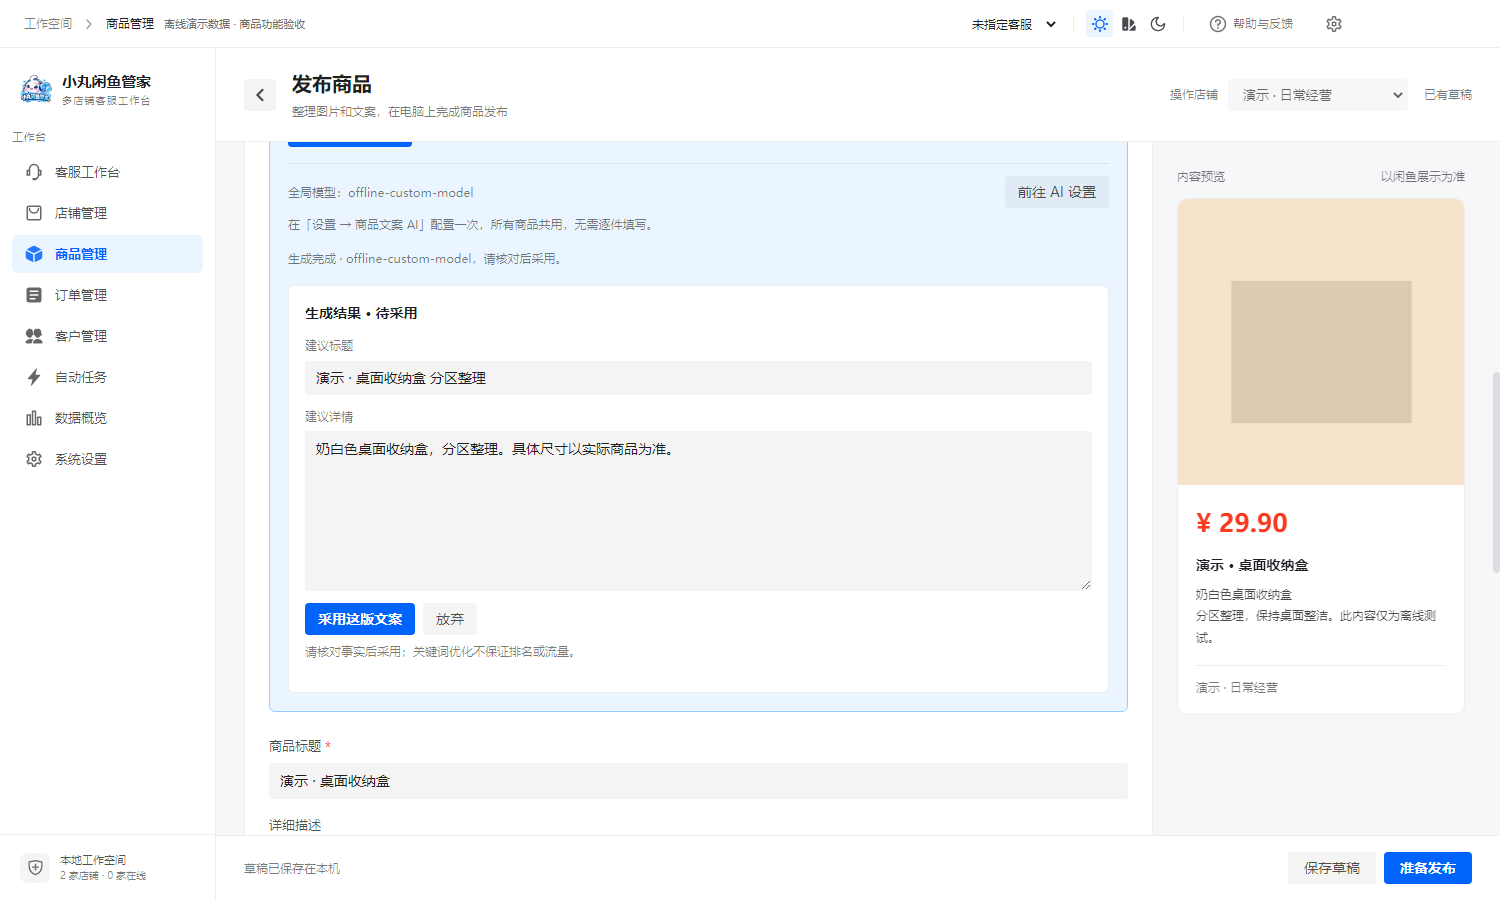Click the product preview image
The image size is (1500, 900).
pyautogui.click(x=1321, y=342)
